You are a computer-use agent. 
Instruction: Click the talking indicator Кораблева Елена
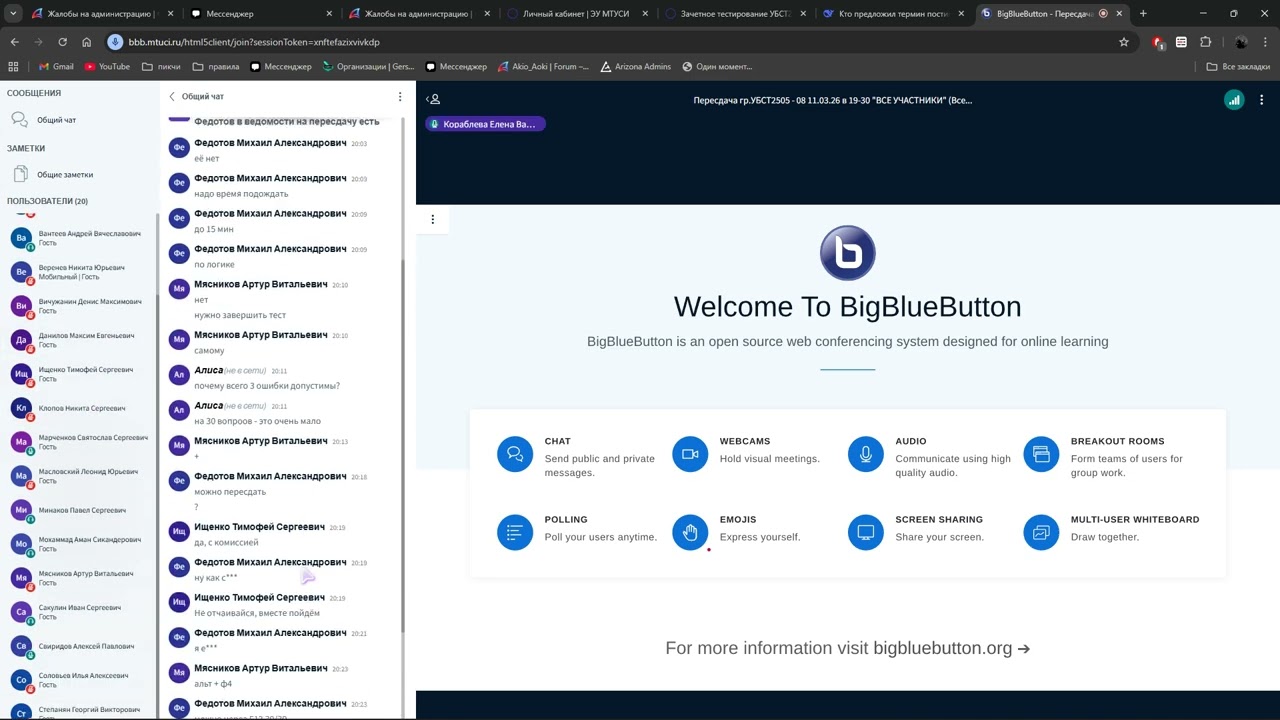(x=485, y=124)
